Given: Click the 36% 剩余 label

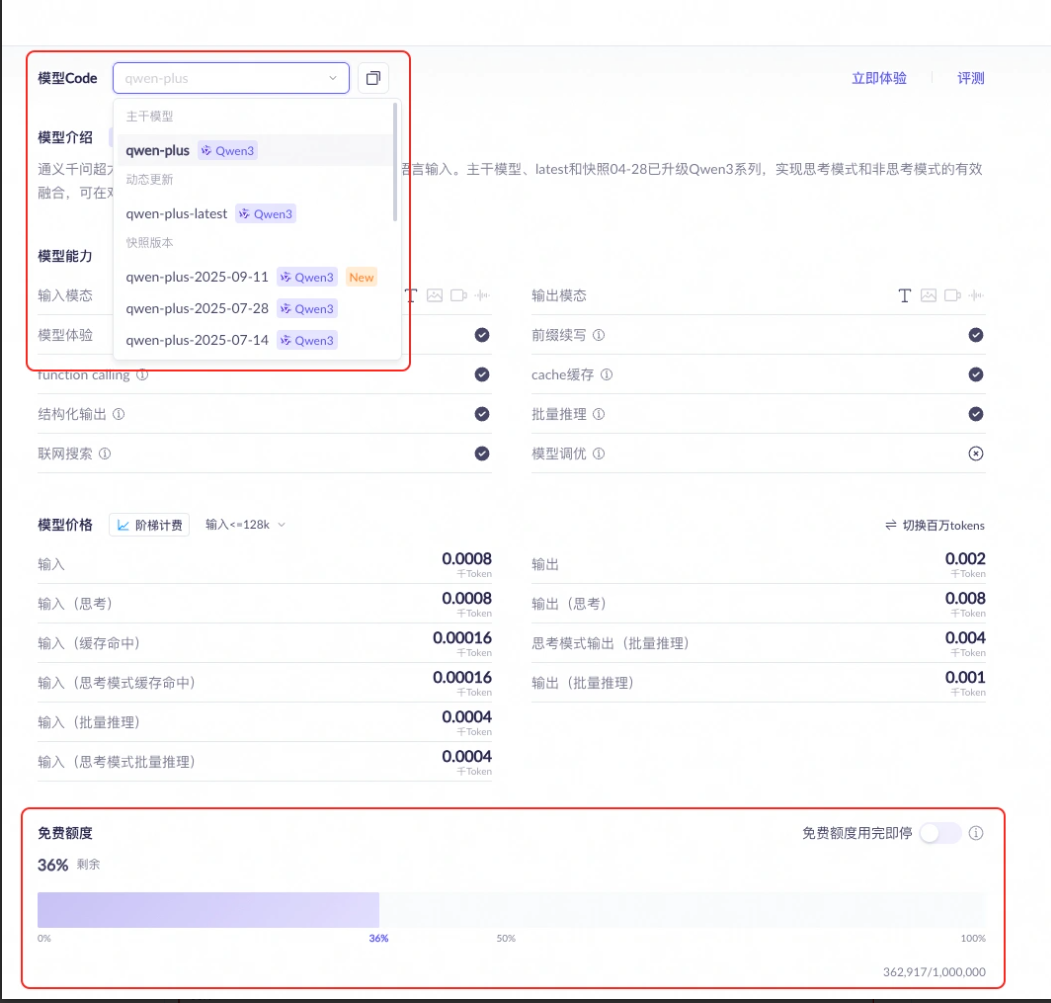Looking at the screenshot, I should (68, 864).
